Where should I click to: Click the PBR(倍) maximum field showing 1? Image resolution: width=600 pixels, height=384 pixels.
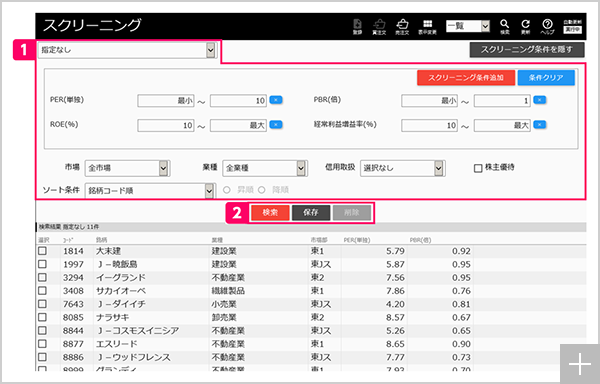[502, 101]
